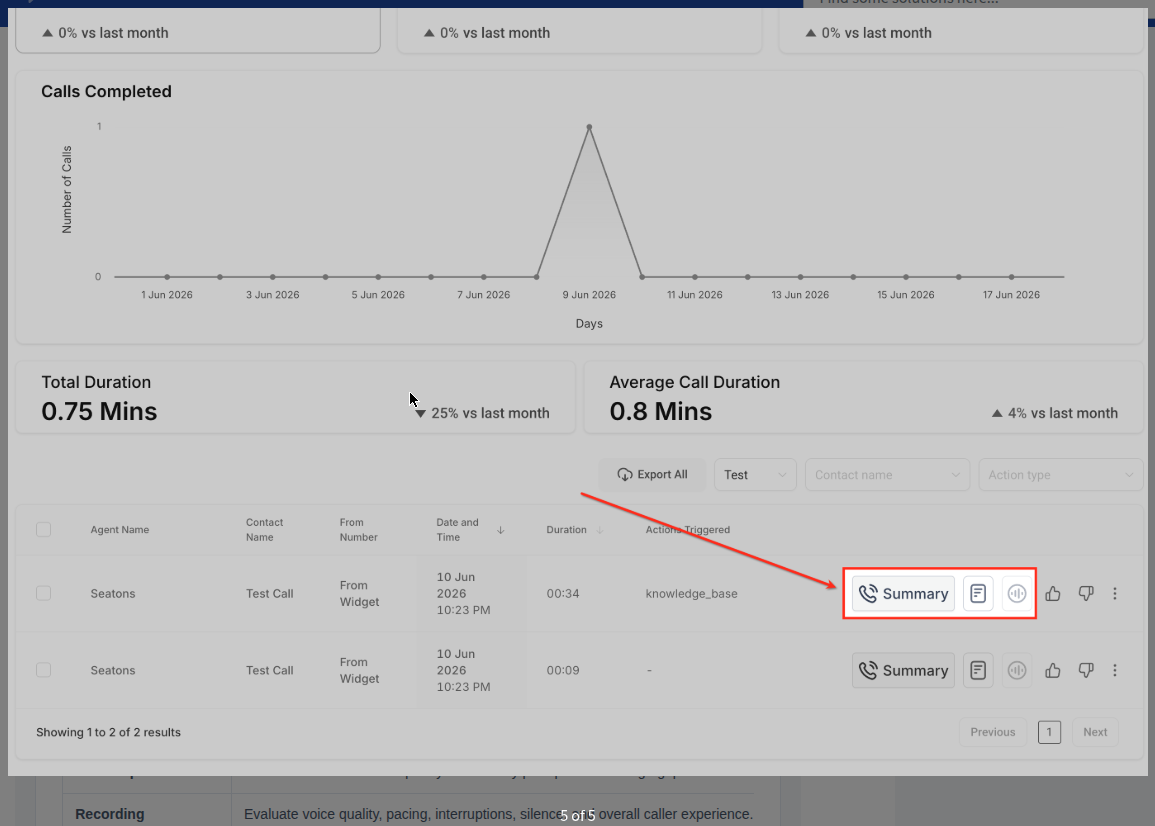Viewport: 1155px width, 826px height.
Task: Open the Contact name dropdown
Action: tap(888, 475)
